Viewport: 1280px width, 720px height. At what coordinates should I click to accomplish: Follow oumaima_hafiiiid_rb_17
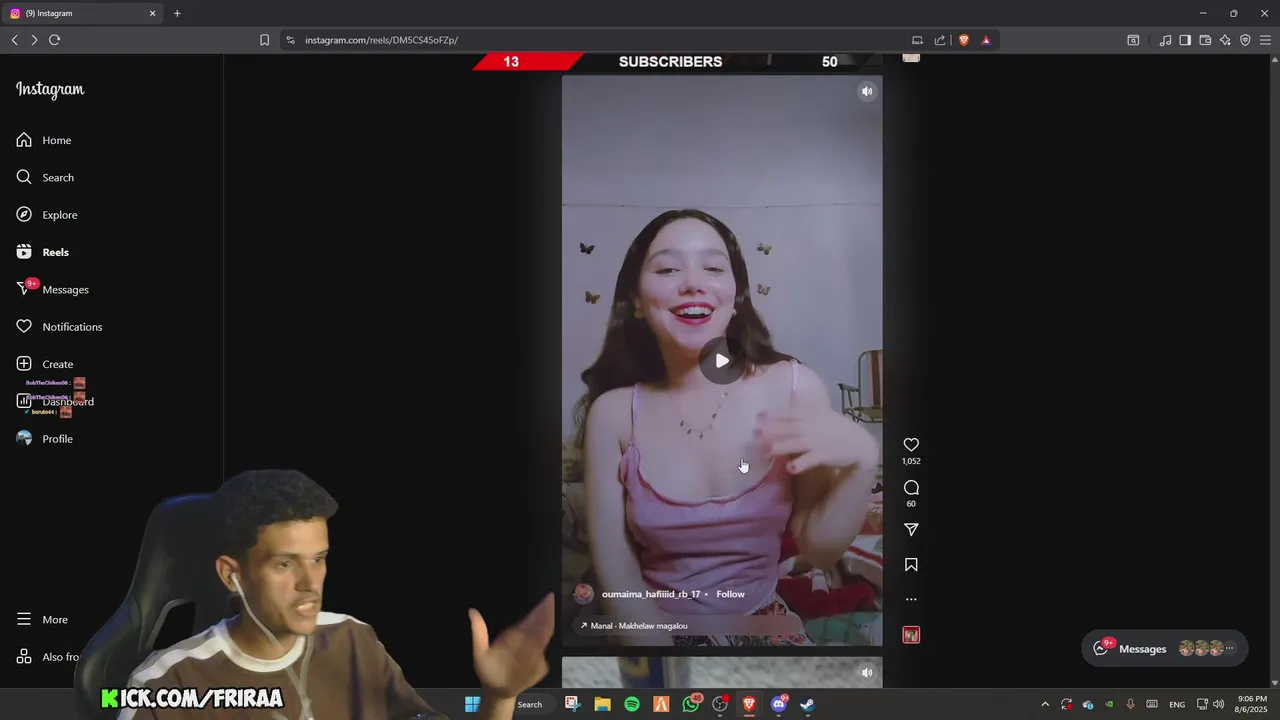coord(730,594)
